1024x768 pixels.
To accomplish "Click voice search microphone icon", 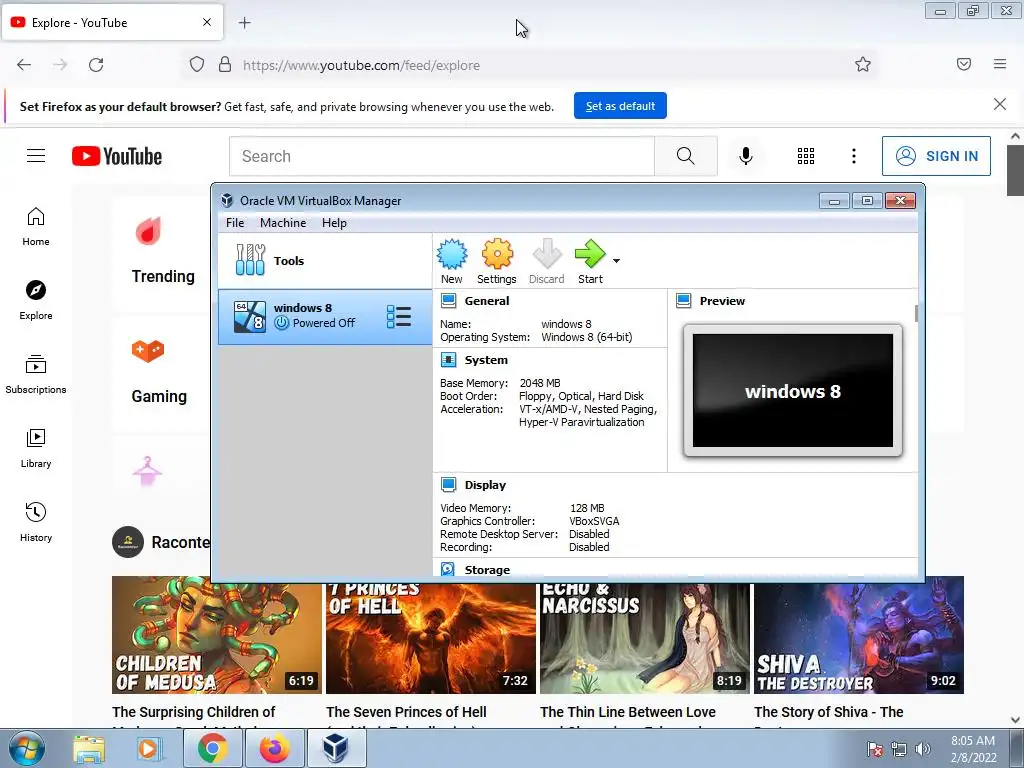I will [746, 155].
